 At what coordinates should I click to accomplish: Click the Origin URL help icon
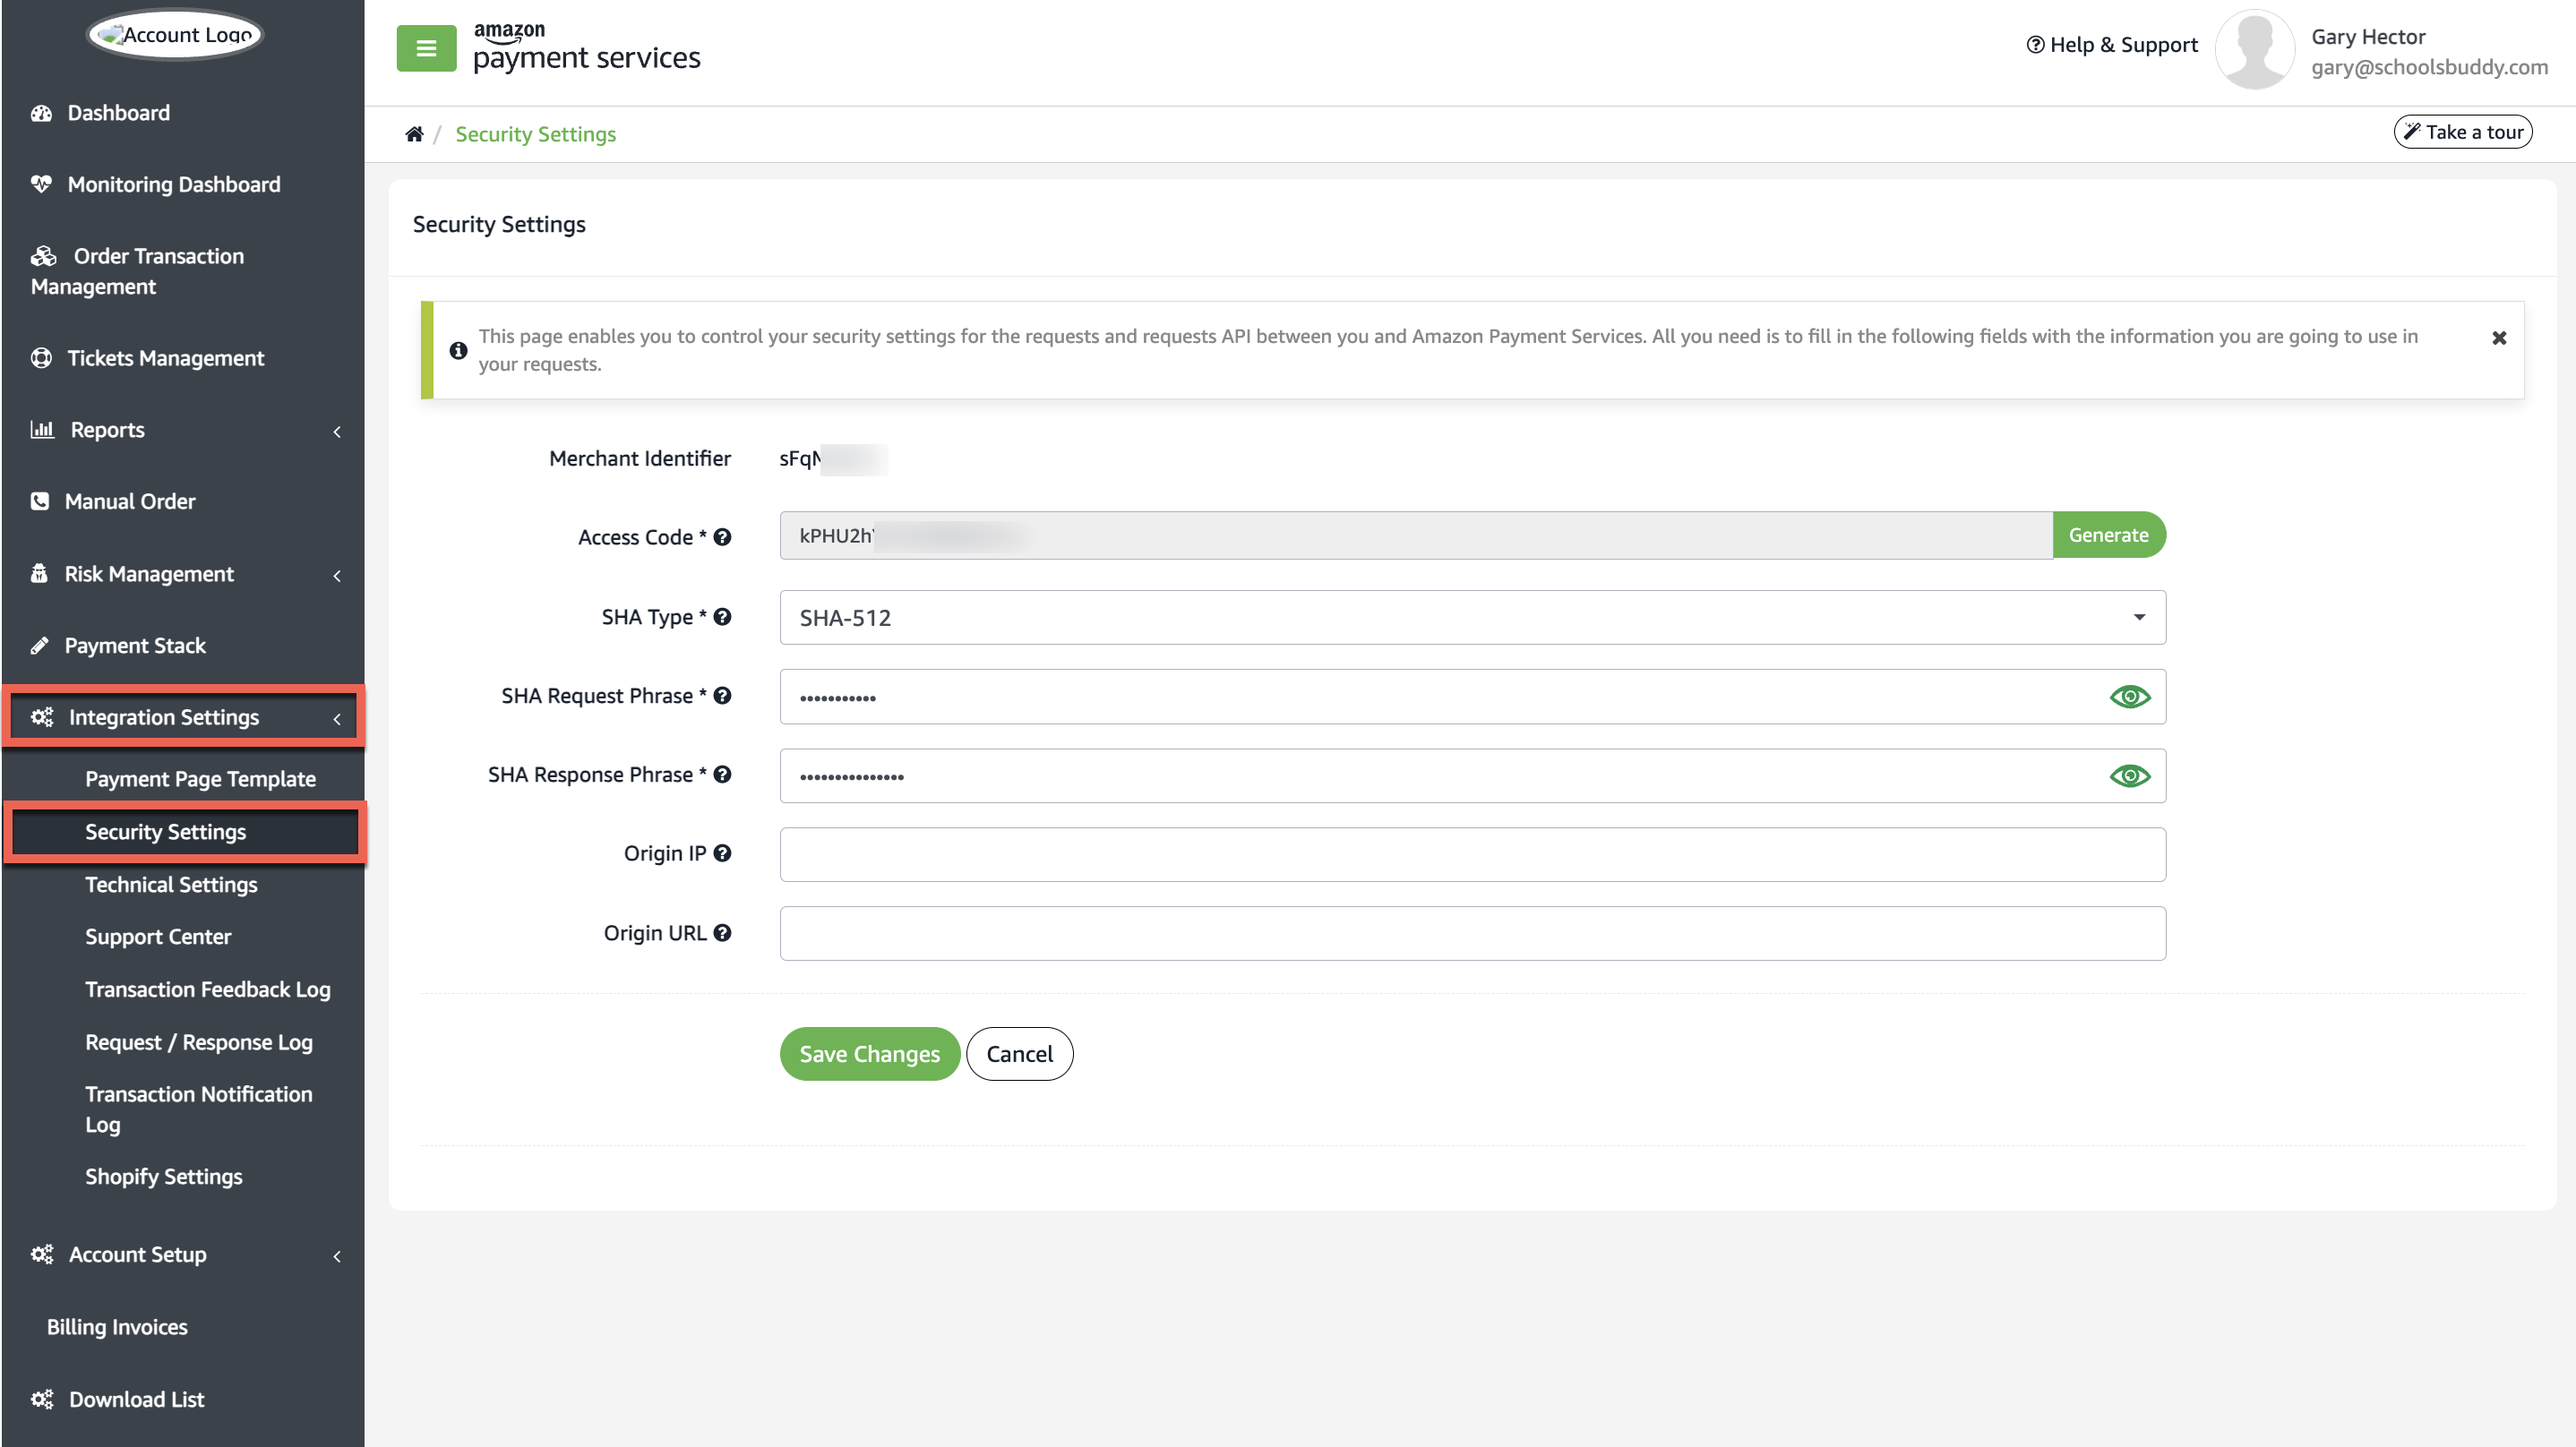[722, 933]
